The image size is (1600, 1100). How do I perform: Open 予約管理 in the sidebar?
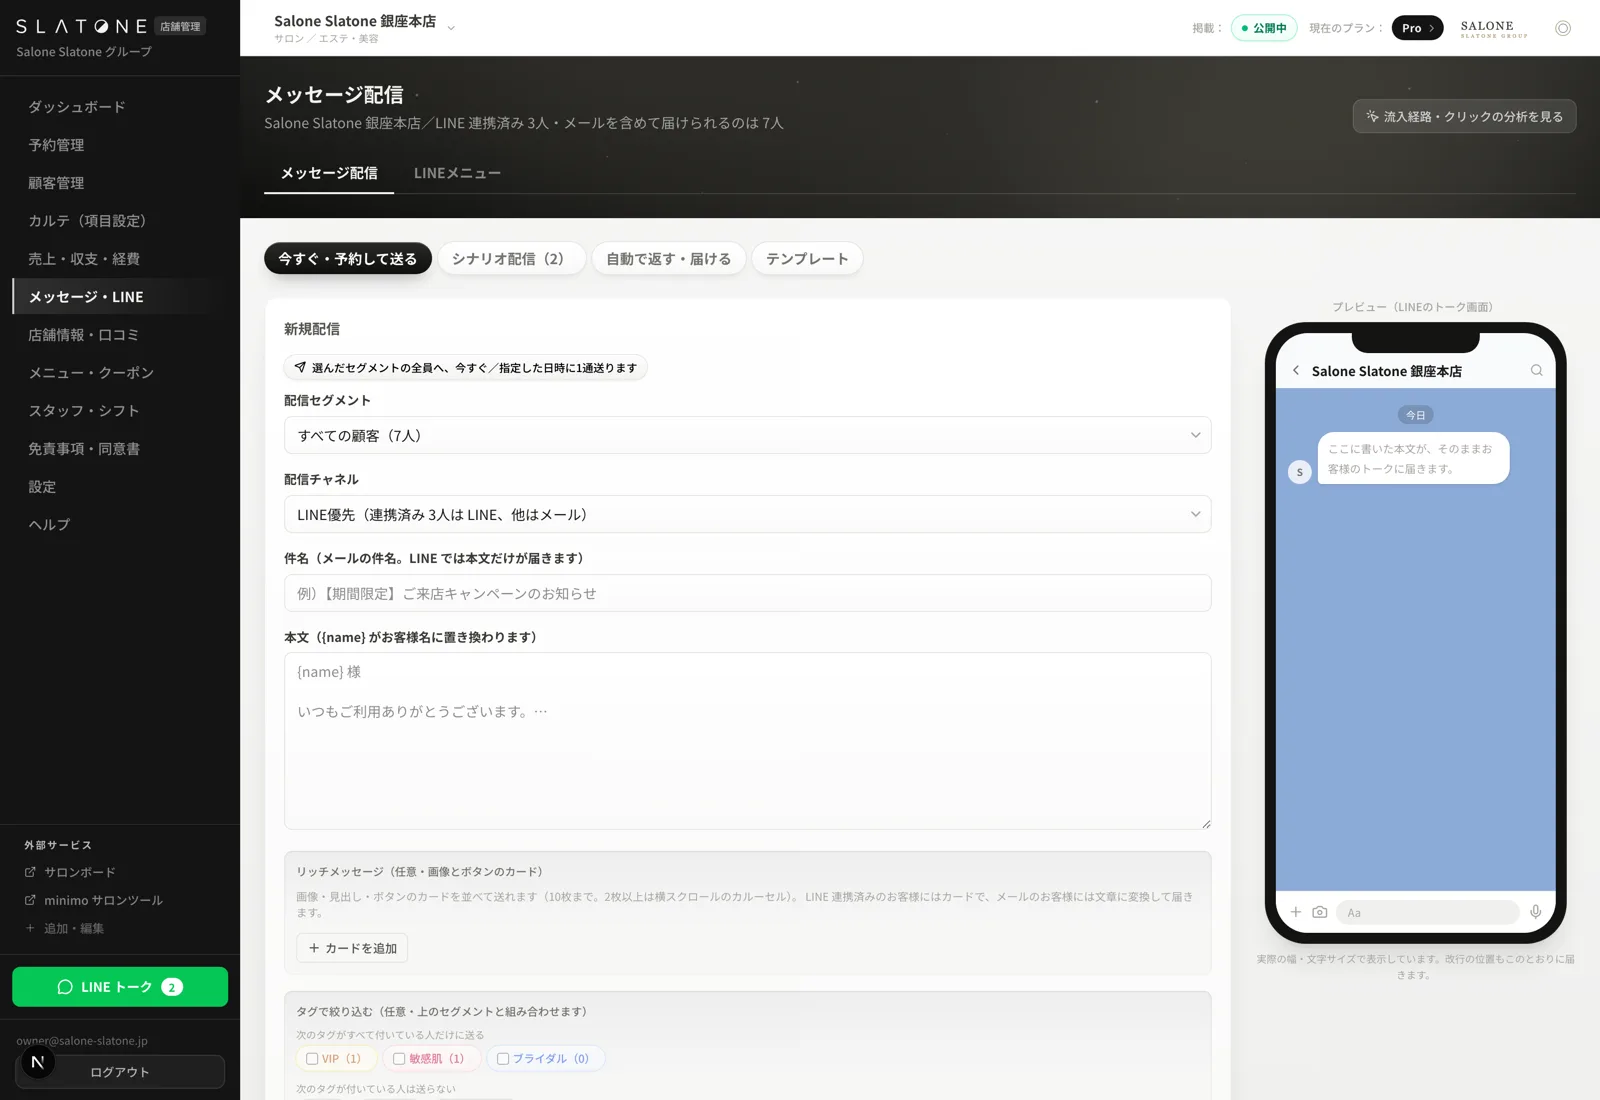119,145
